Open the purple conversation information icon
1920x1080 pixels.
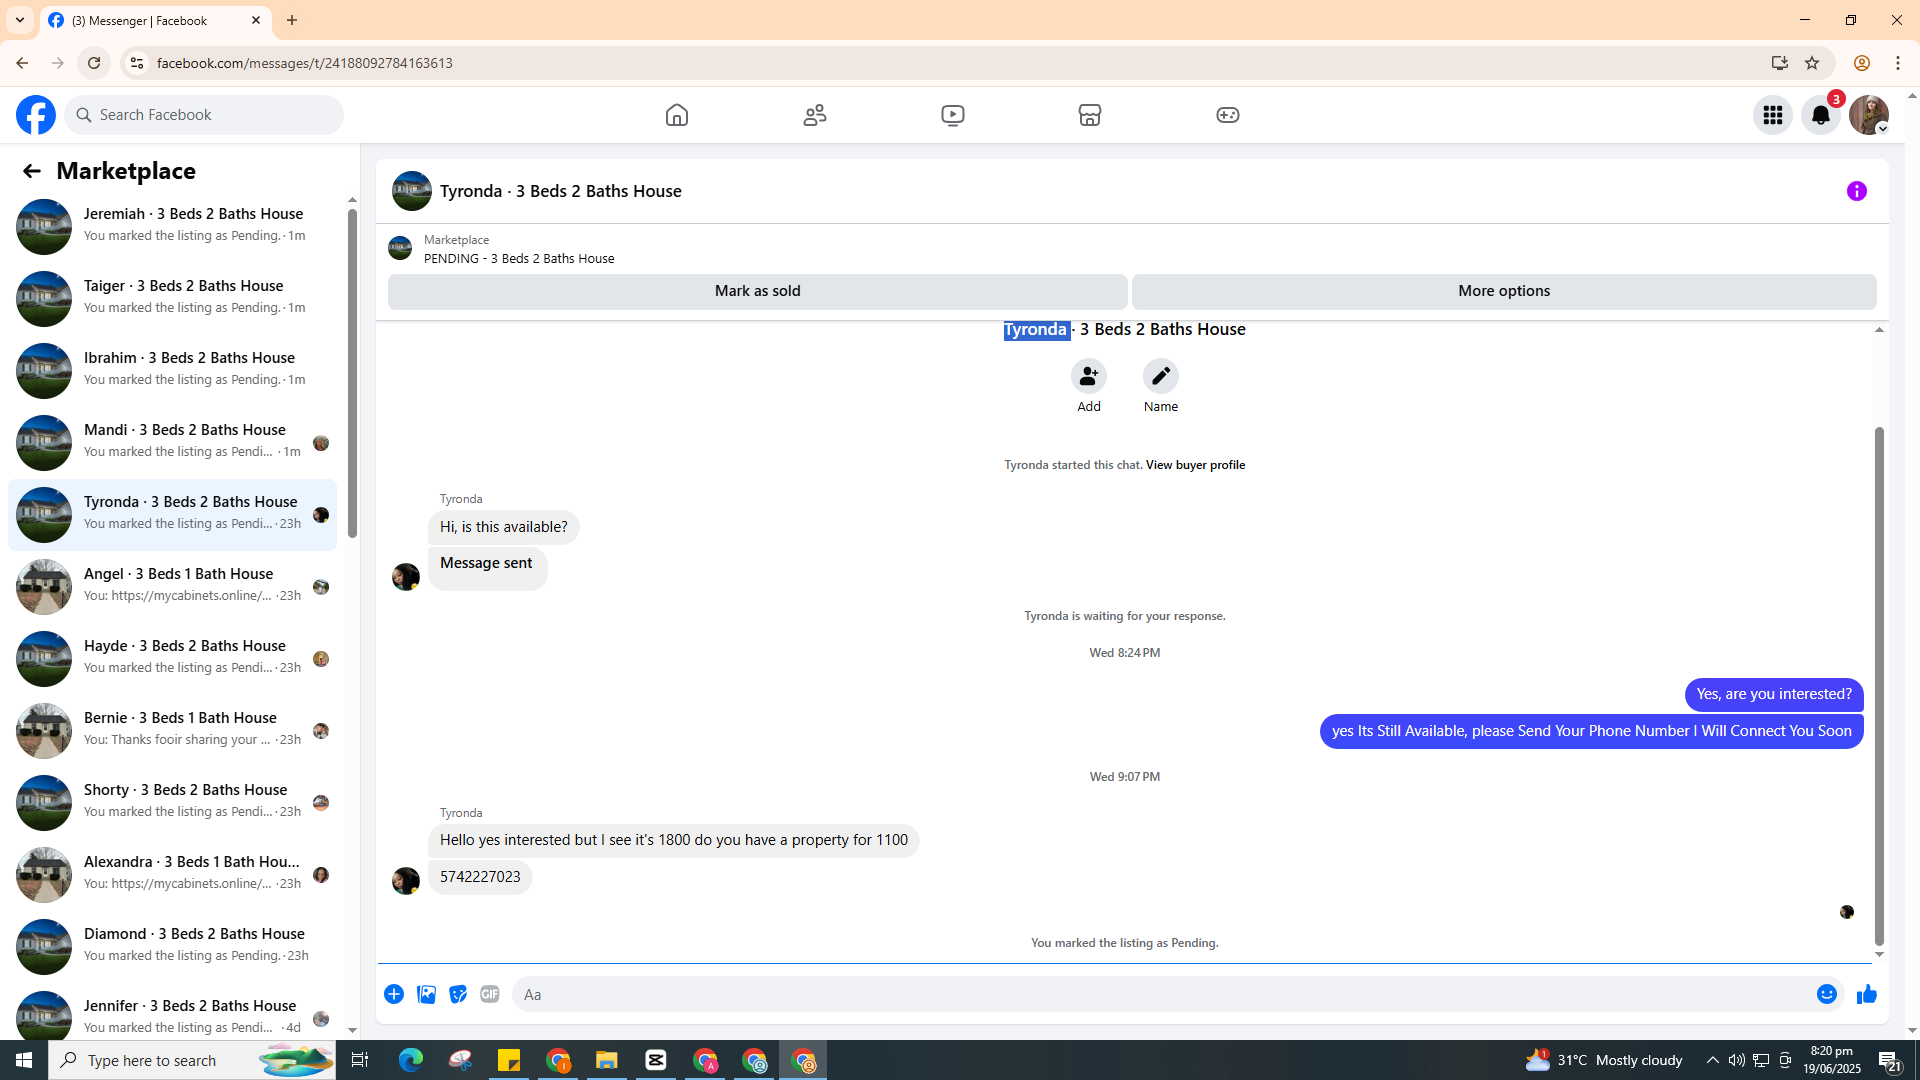[1857, 191]
